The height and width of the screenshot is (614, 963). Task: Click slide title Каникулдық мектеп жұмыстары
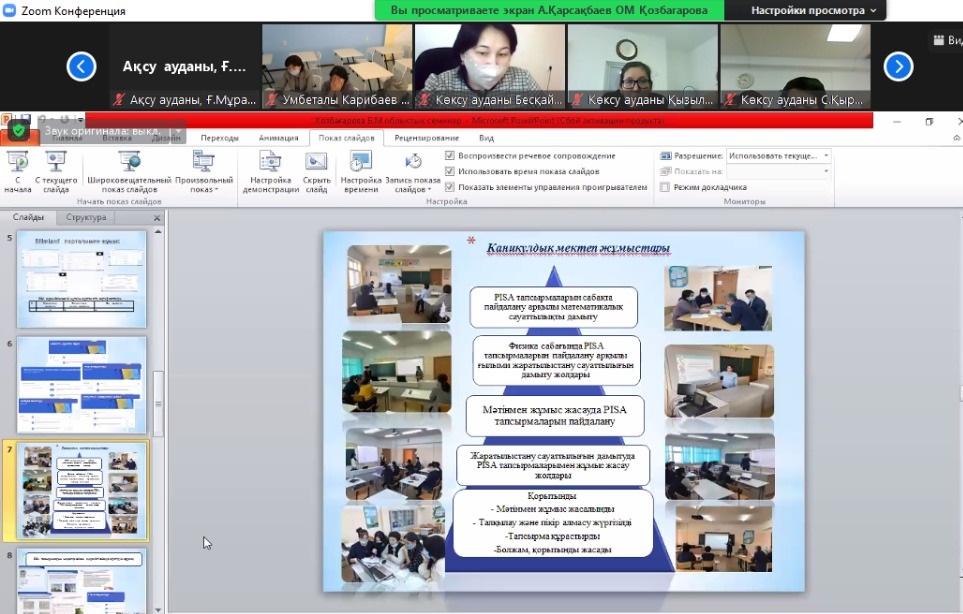click(x=579, y=248)
